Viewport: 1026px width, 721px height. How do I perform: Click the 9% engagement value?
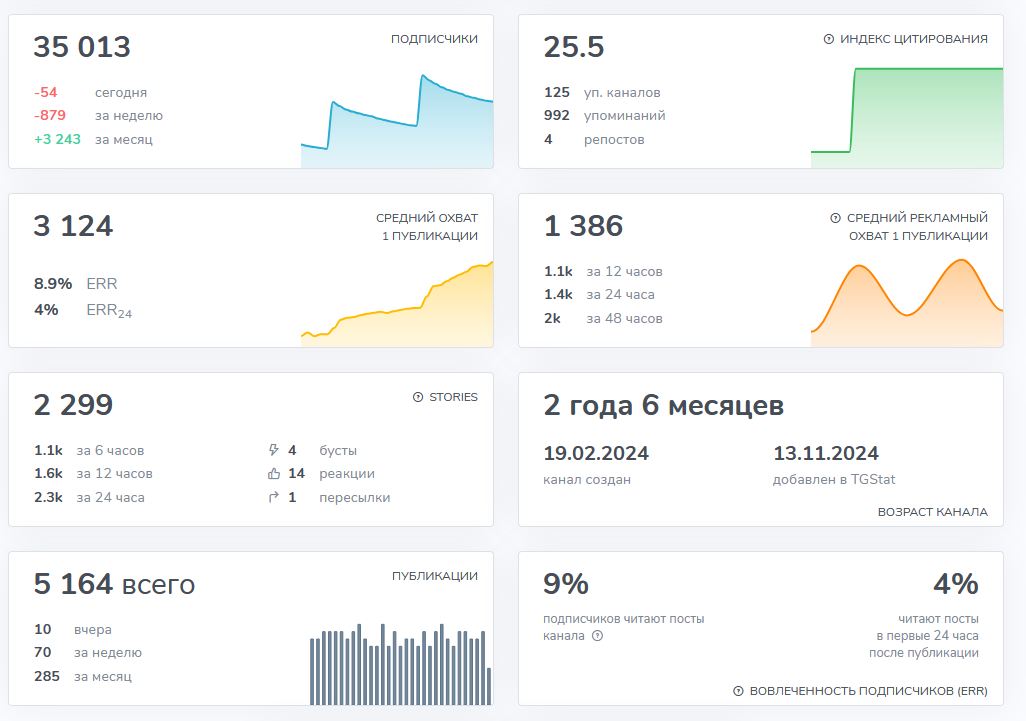coord(566,584)
